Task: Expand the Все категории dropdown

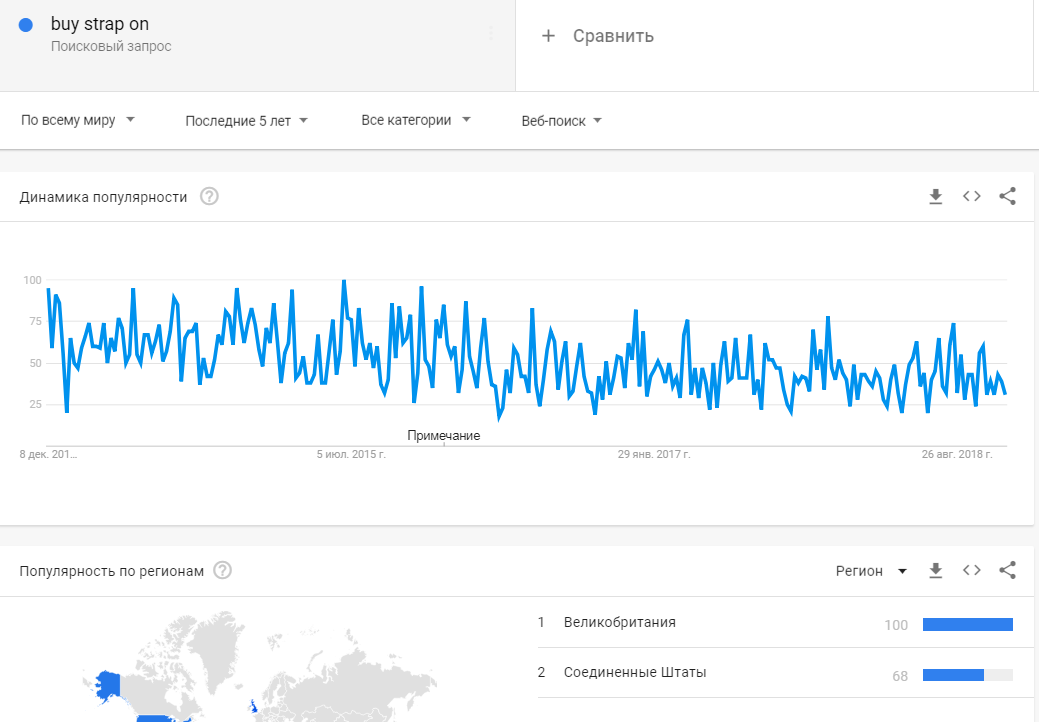Action: pyautogui.click(x=415, y=120)
